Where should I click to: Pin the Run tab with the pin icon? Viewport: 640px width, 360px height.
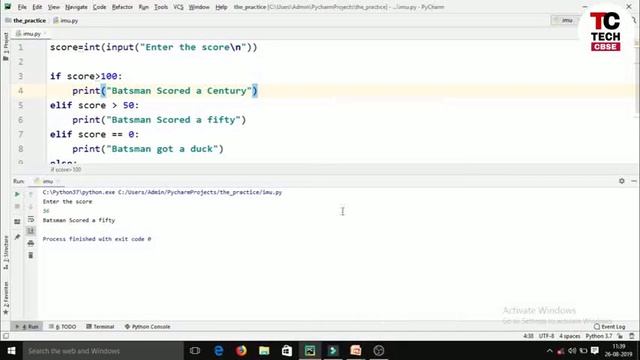coord(17,237)
